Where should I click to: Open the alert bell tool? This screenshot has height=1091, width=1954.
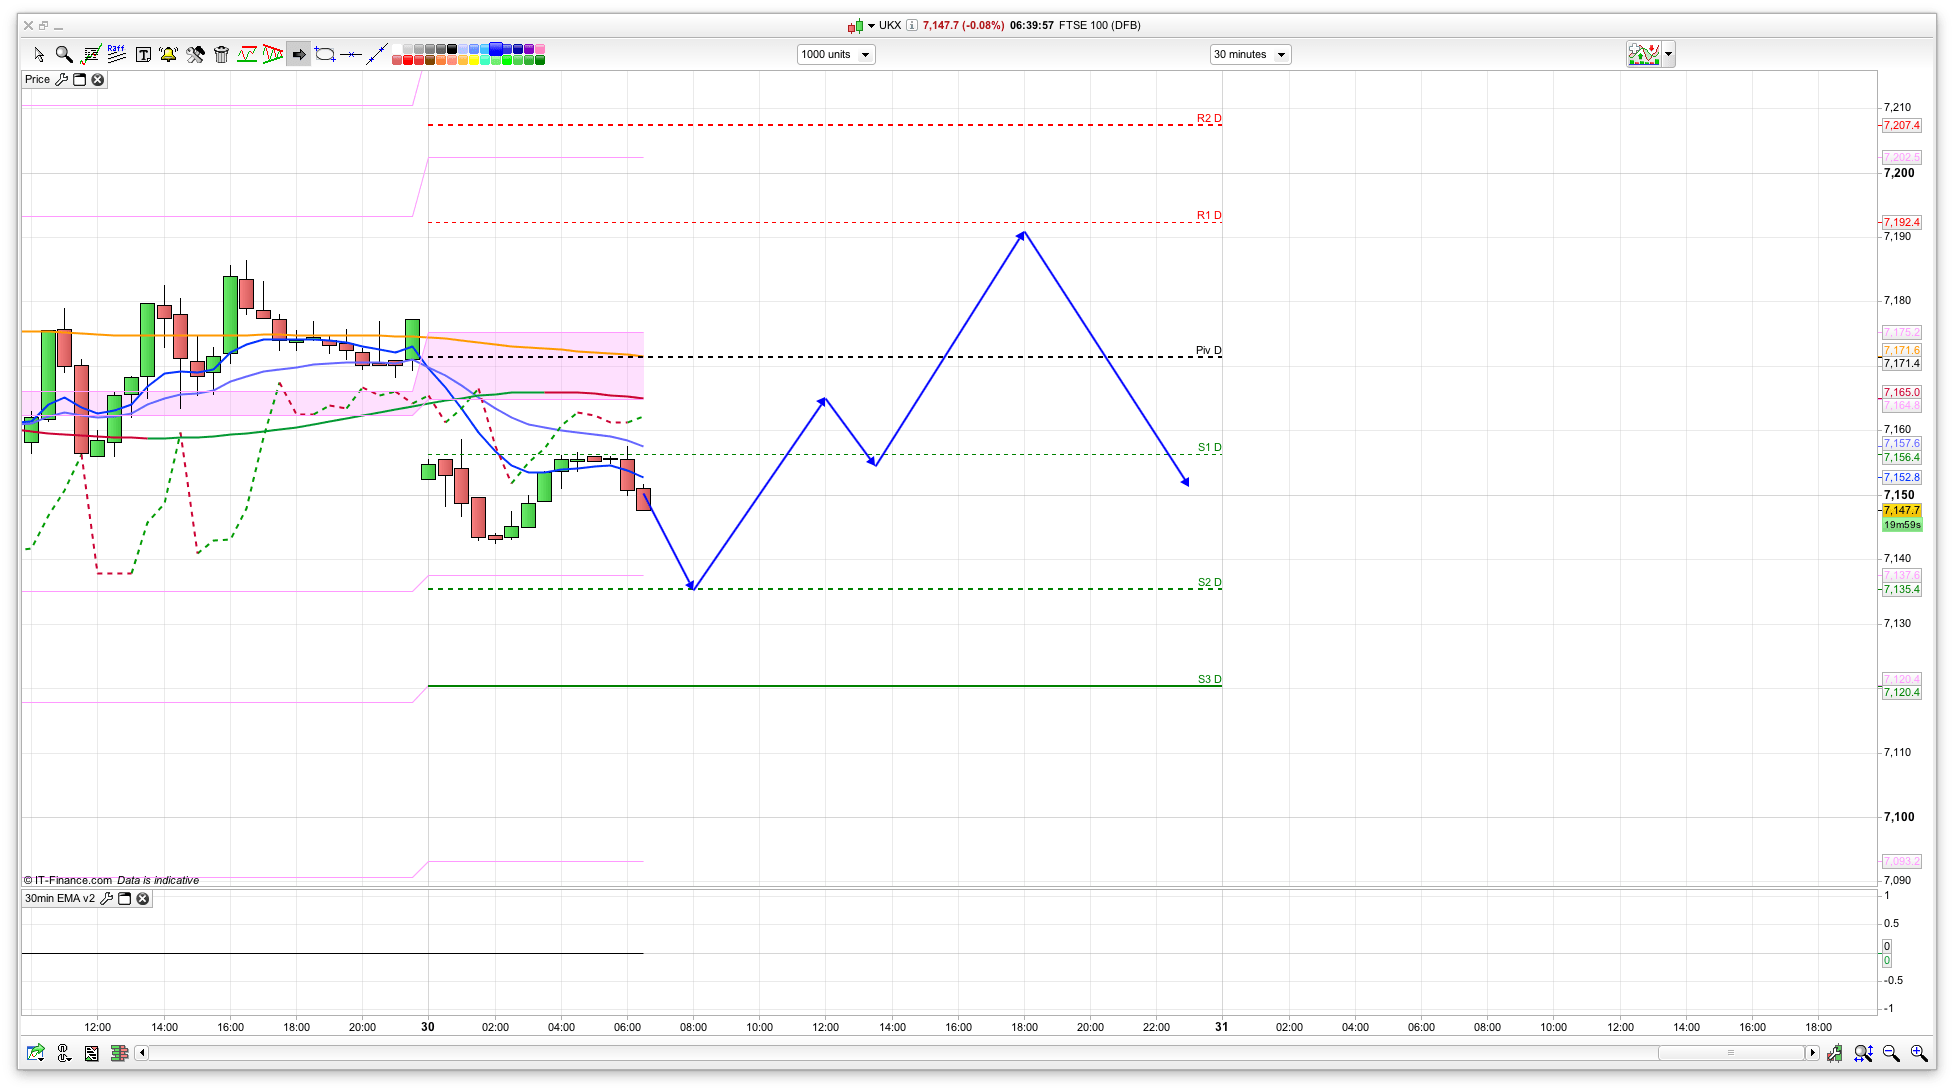click(x=168, y=55)
